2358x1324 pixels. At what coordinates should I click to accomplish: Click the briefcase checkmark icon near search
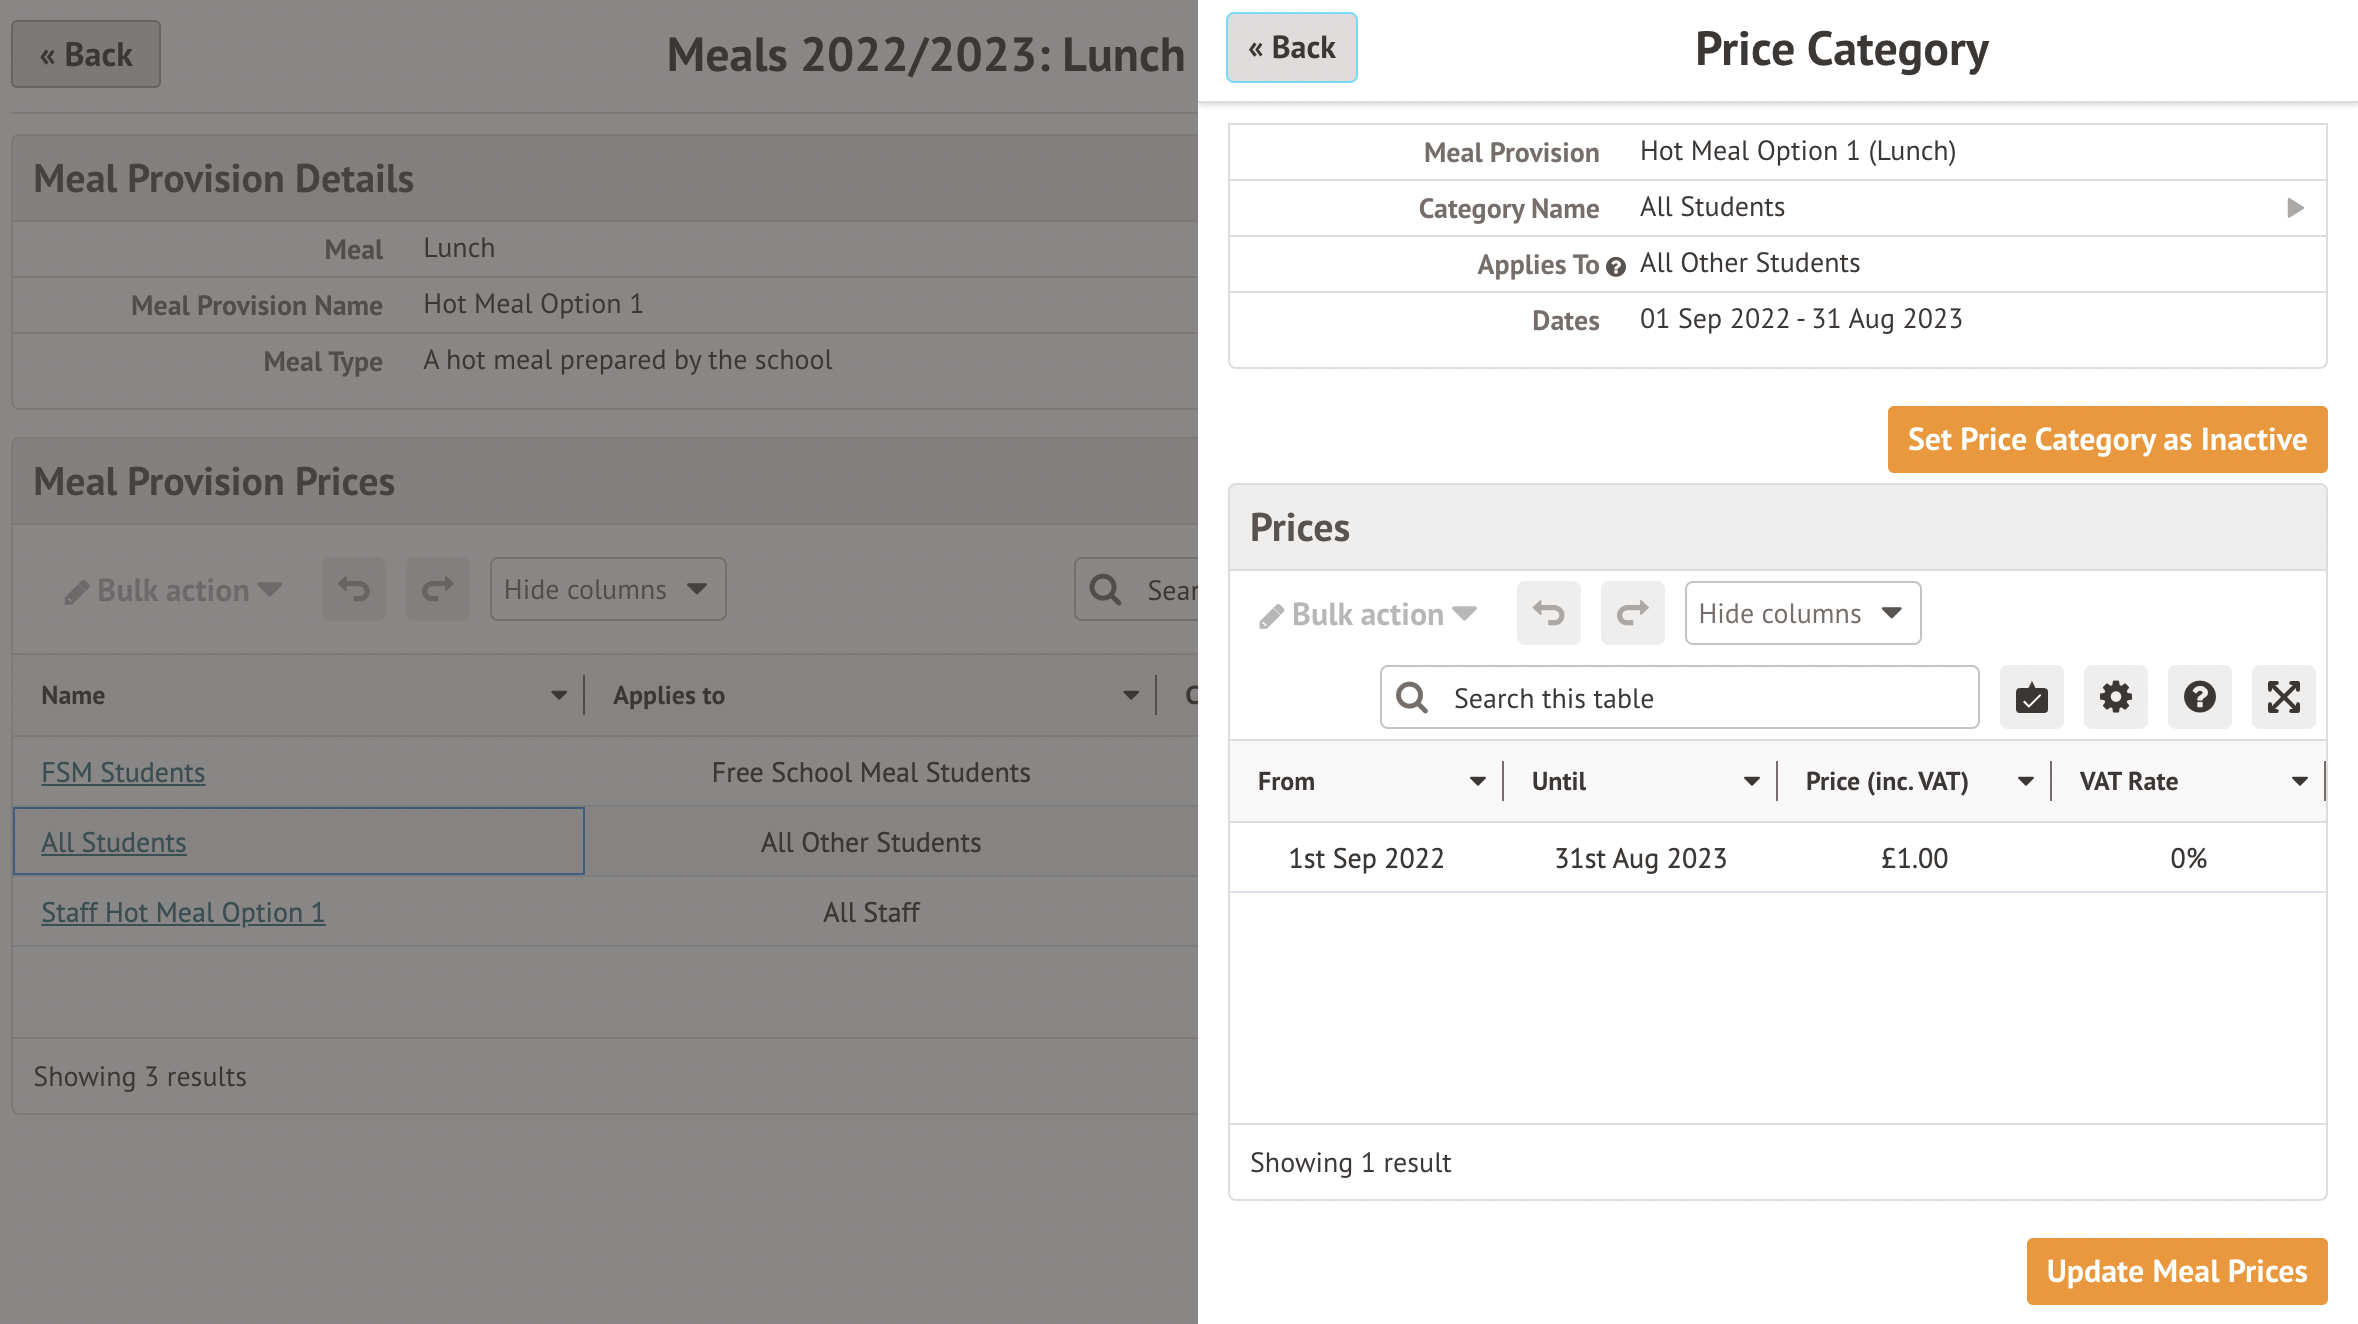2031,697
